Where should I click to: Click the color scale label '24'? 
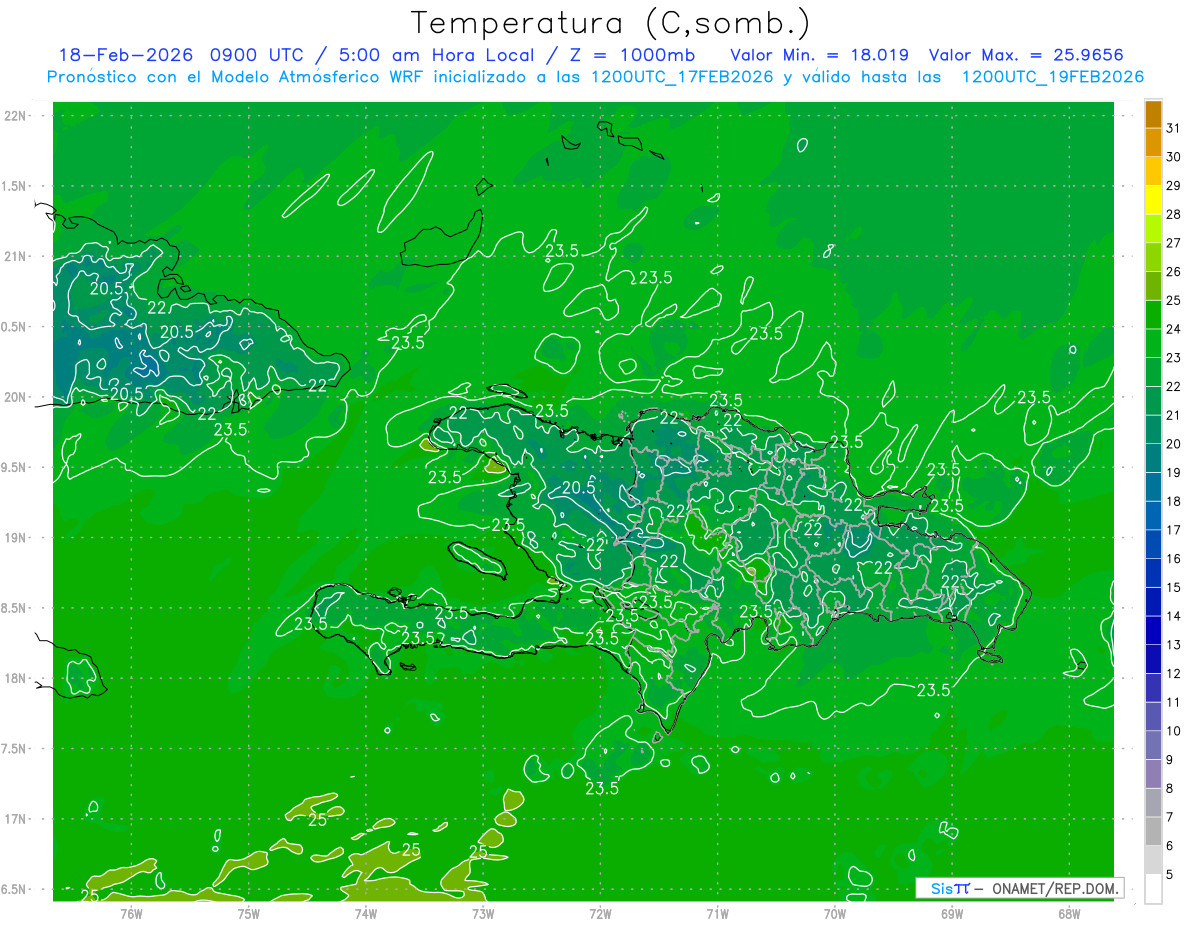pyautogui.click(x=1174, y=329)
